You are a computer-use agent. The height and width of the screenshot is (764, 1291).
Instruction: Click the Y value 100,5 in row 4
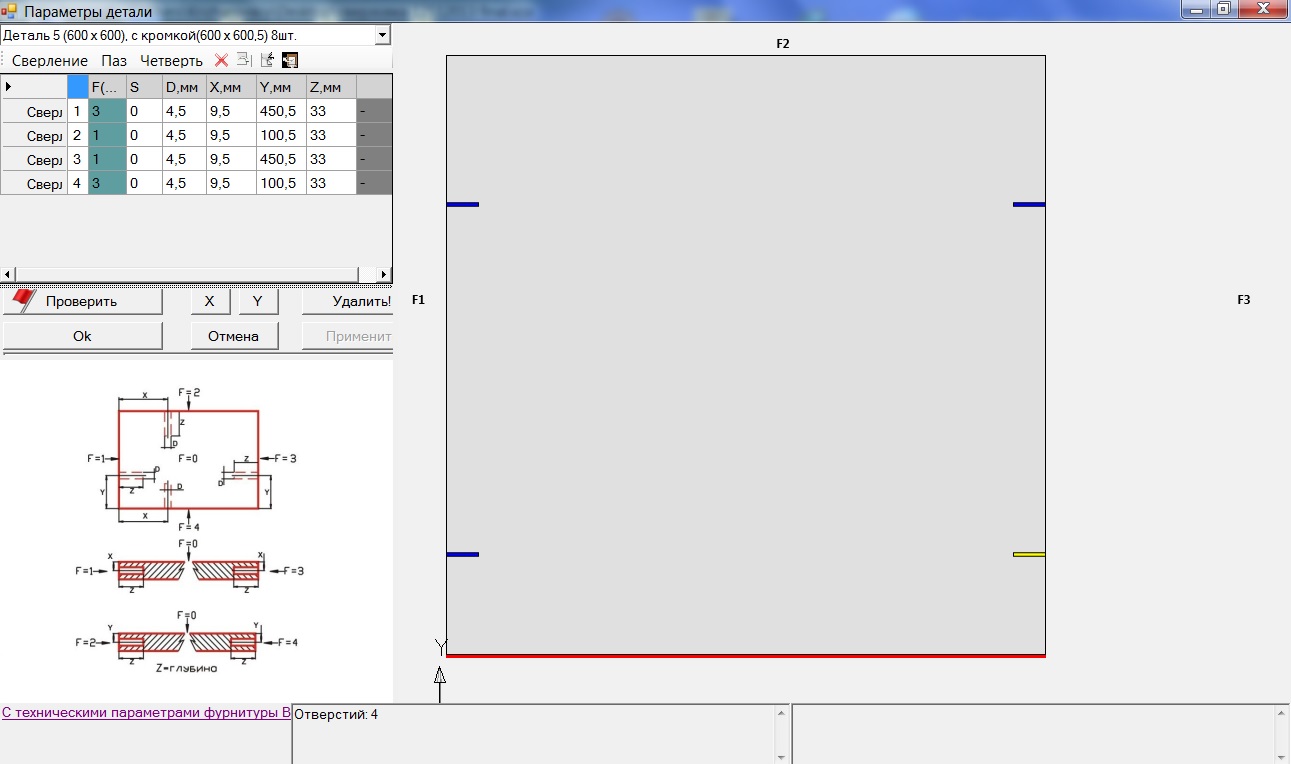tap(281, 183)
